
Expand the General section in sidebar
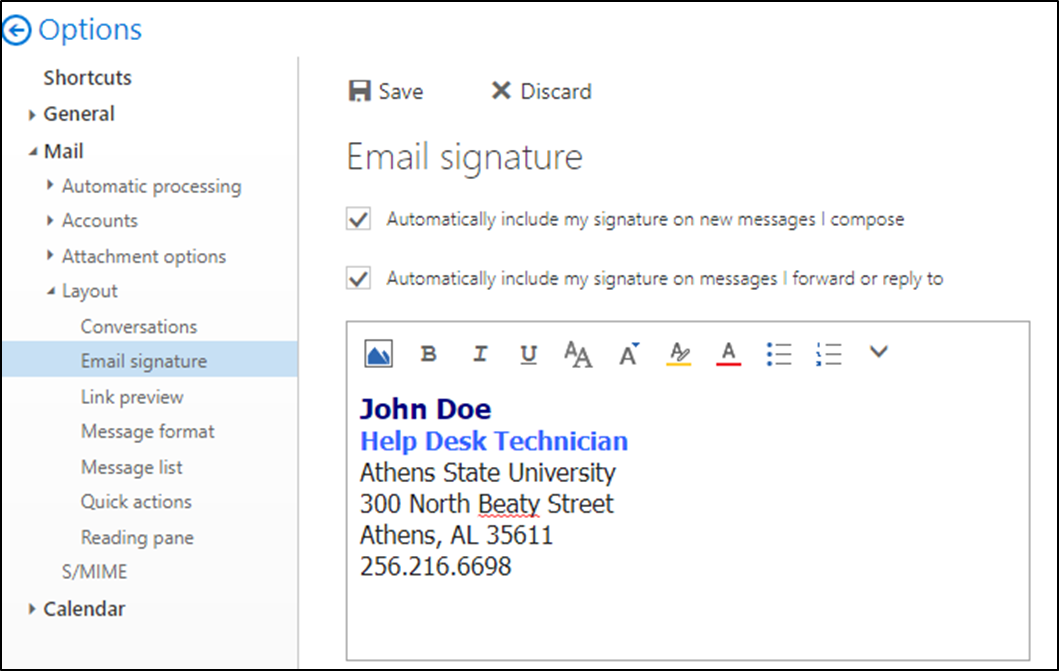point(33,115)
